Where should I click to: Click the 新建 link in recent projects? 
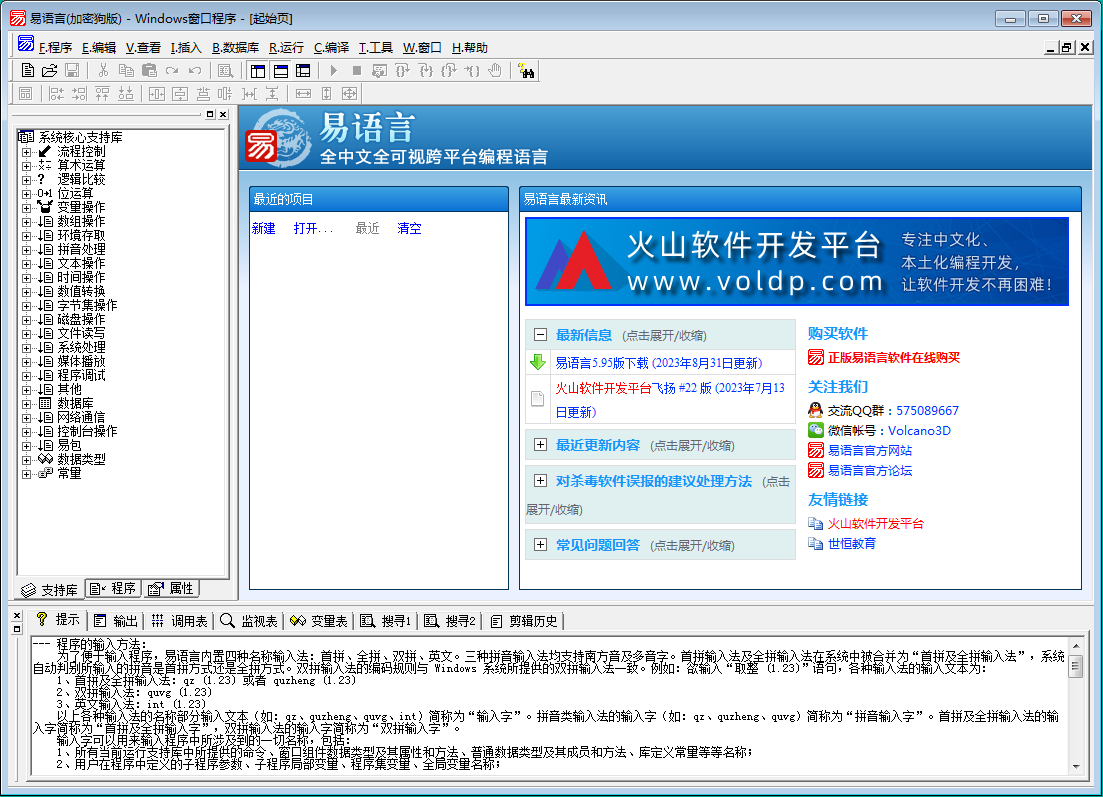tap(263, 228)
